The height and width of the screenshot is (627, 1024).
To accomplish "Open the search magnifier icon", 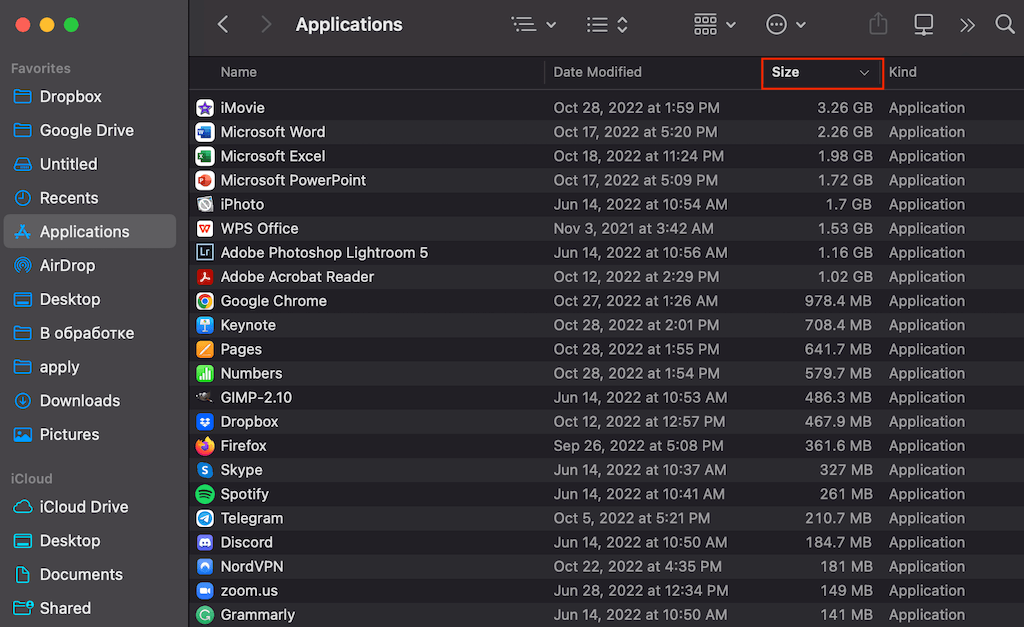I will (1004, 25).
